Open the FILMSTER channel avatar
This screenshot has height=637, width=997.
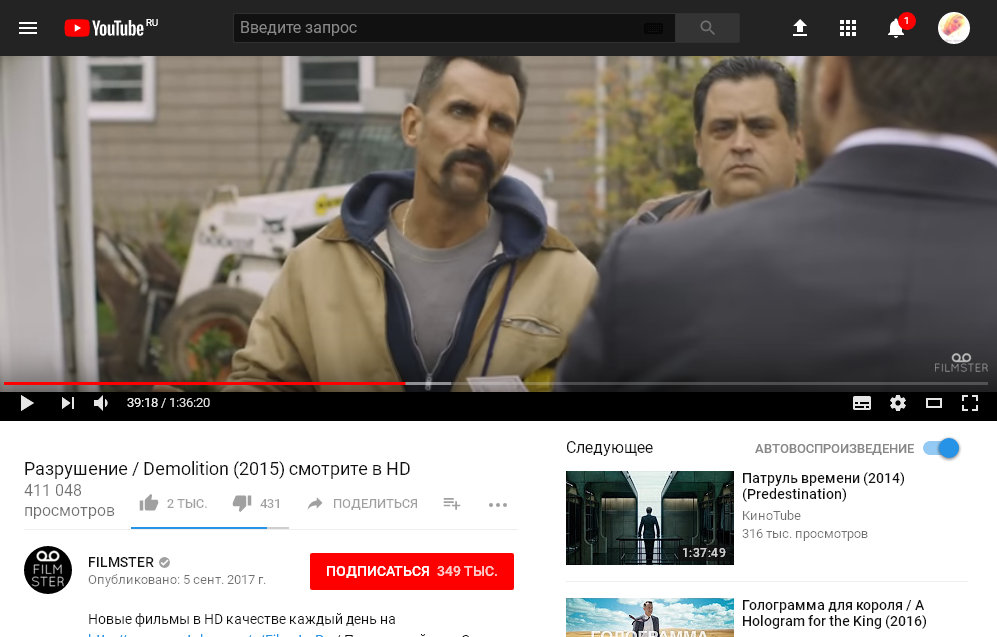click(x=48, y=570)
